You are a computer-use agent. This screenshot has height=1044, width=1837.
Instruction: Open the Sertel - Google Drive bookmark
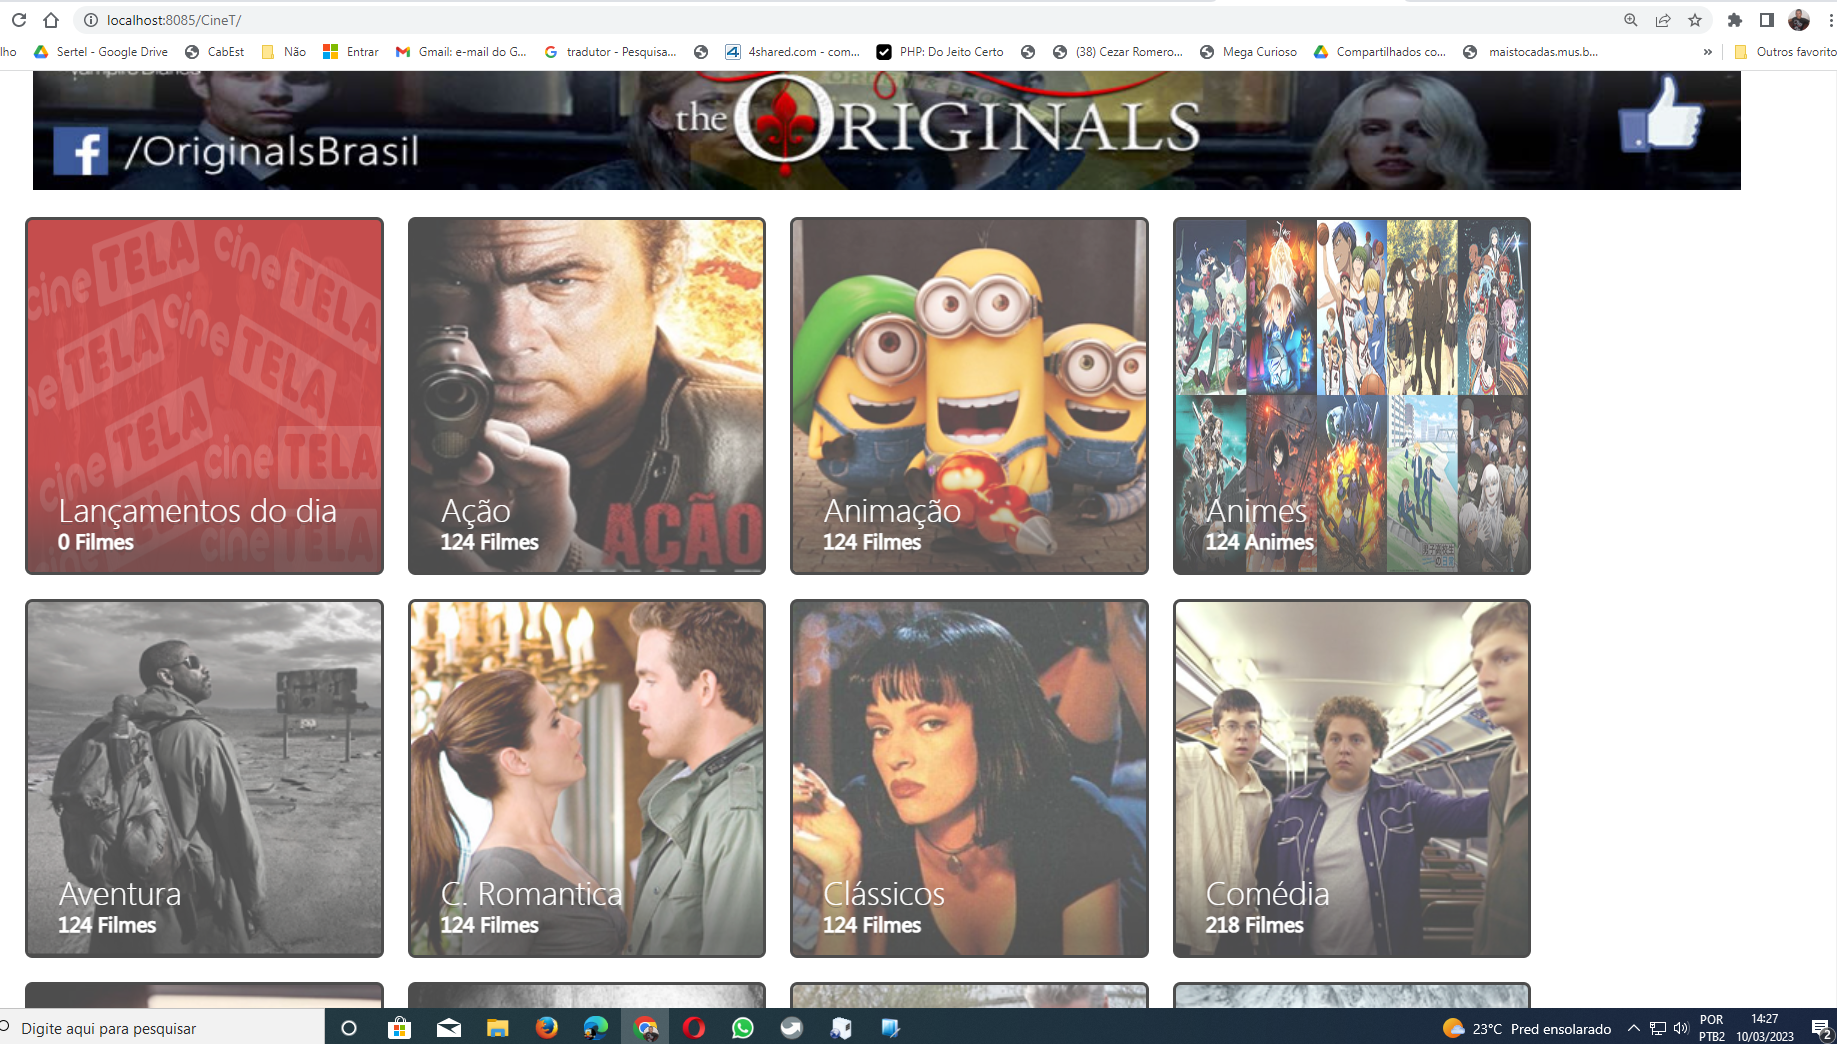101,52
